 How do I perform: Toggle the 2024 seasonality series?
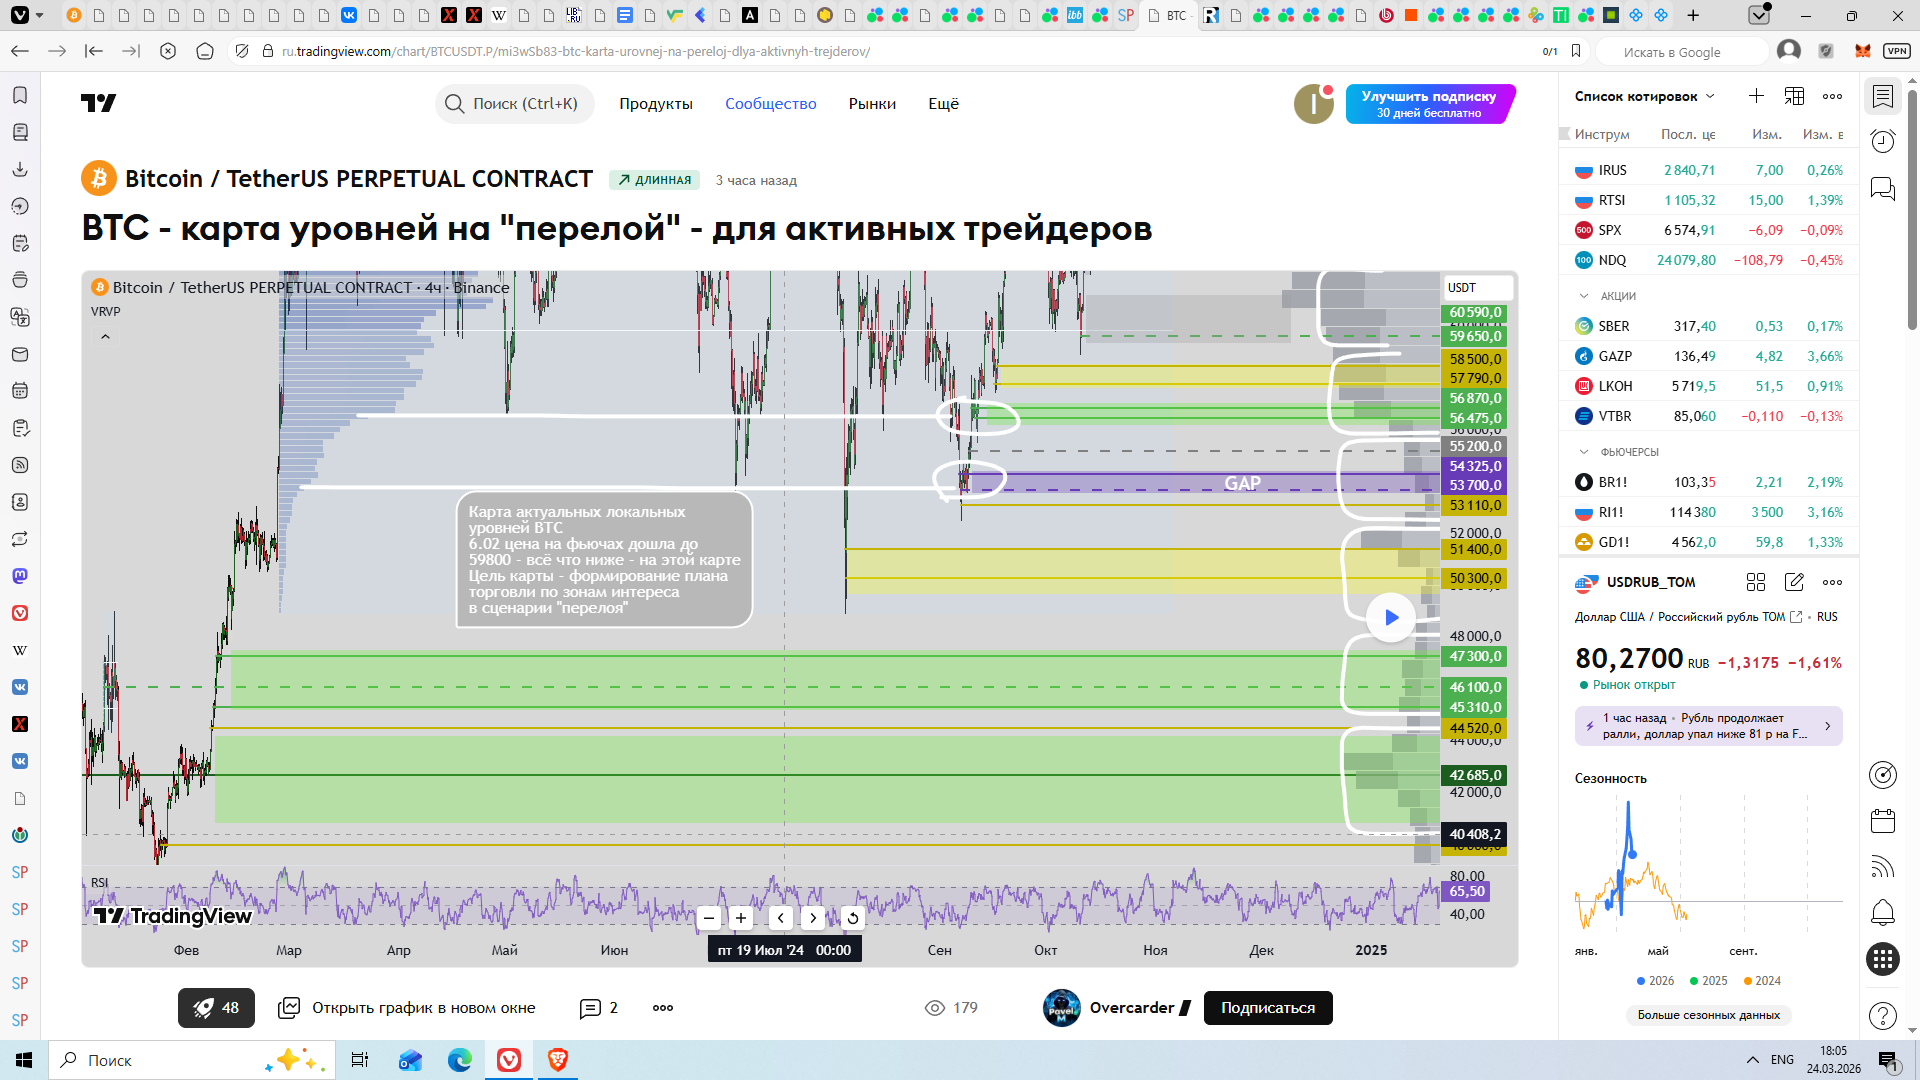[x=1761, y=981]
